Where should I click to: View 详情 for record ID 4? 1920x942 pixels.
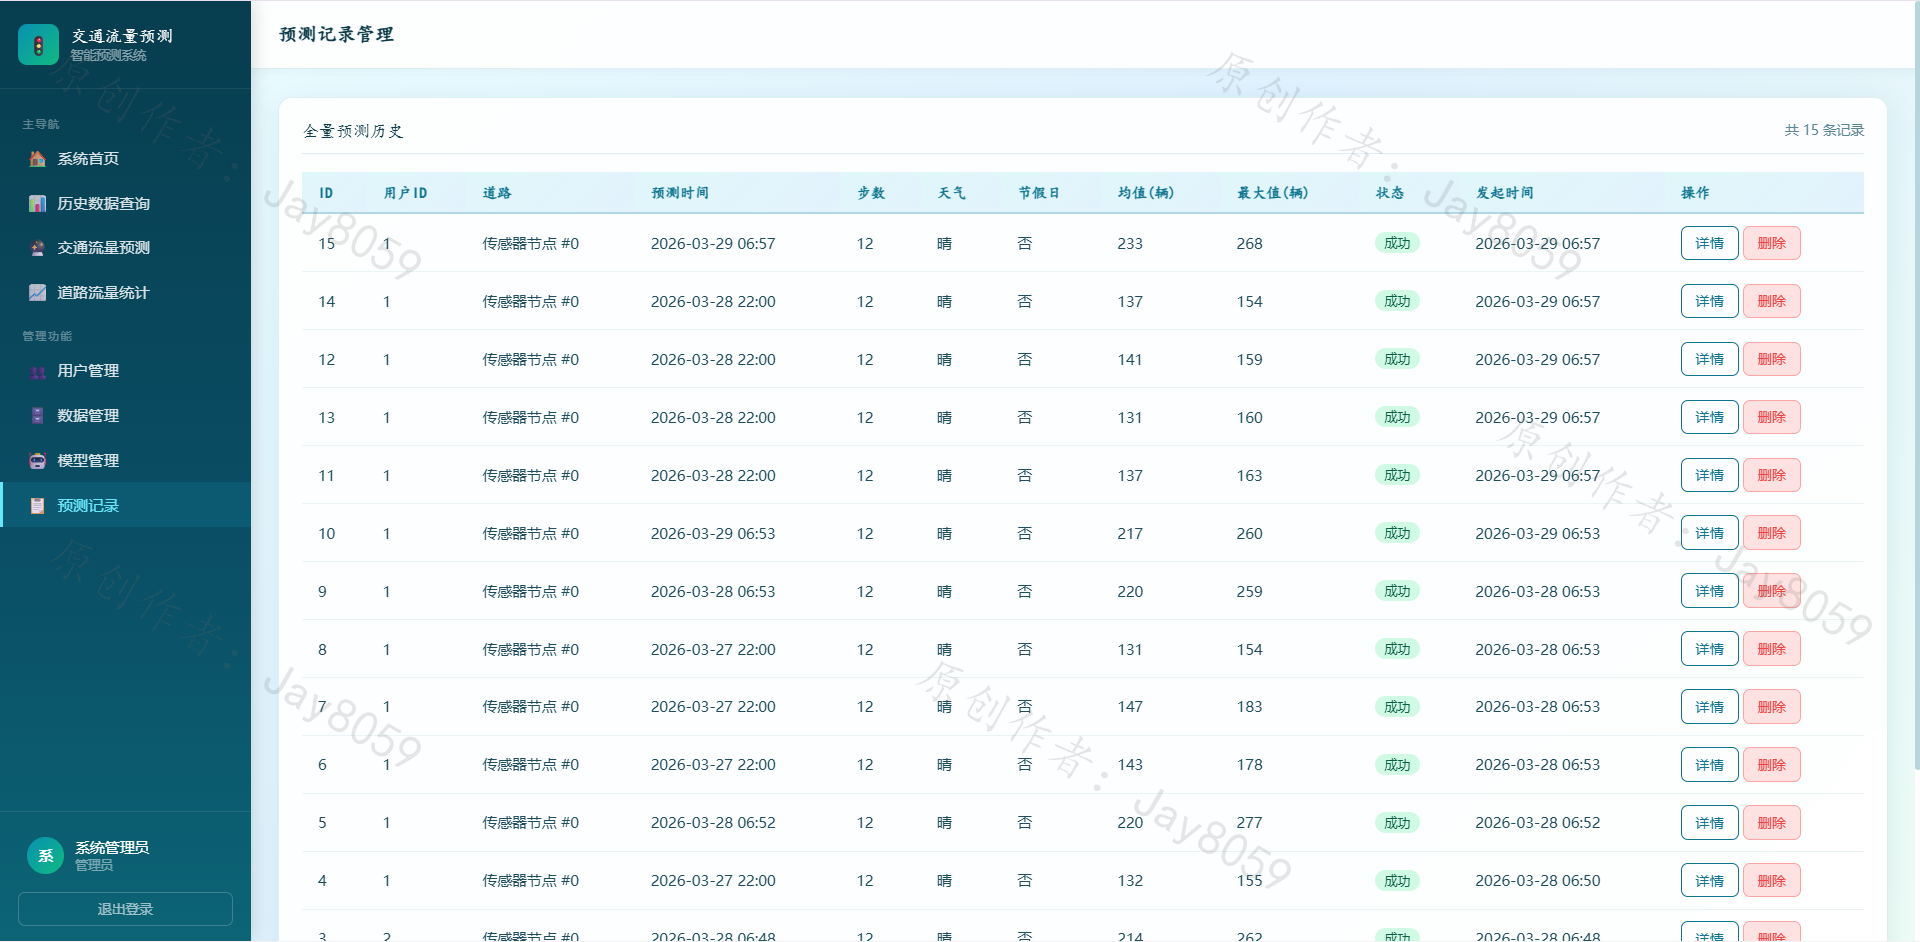pos(1709,881)
